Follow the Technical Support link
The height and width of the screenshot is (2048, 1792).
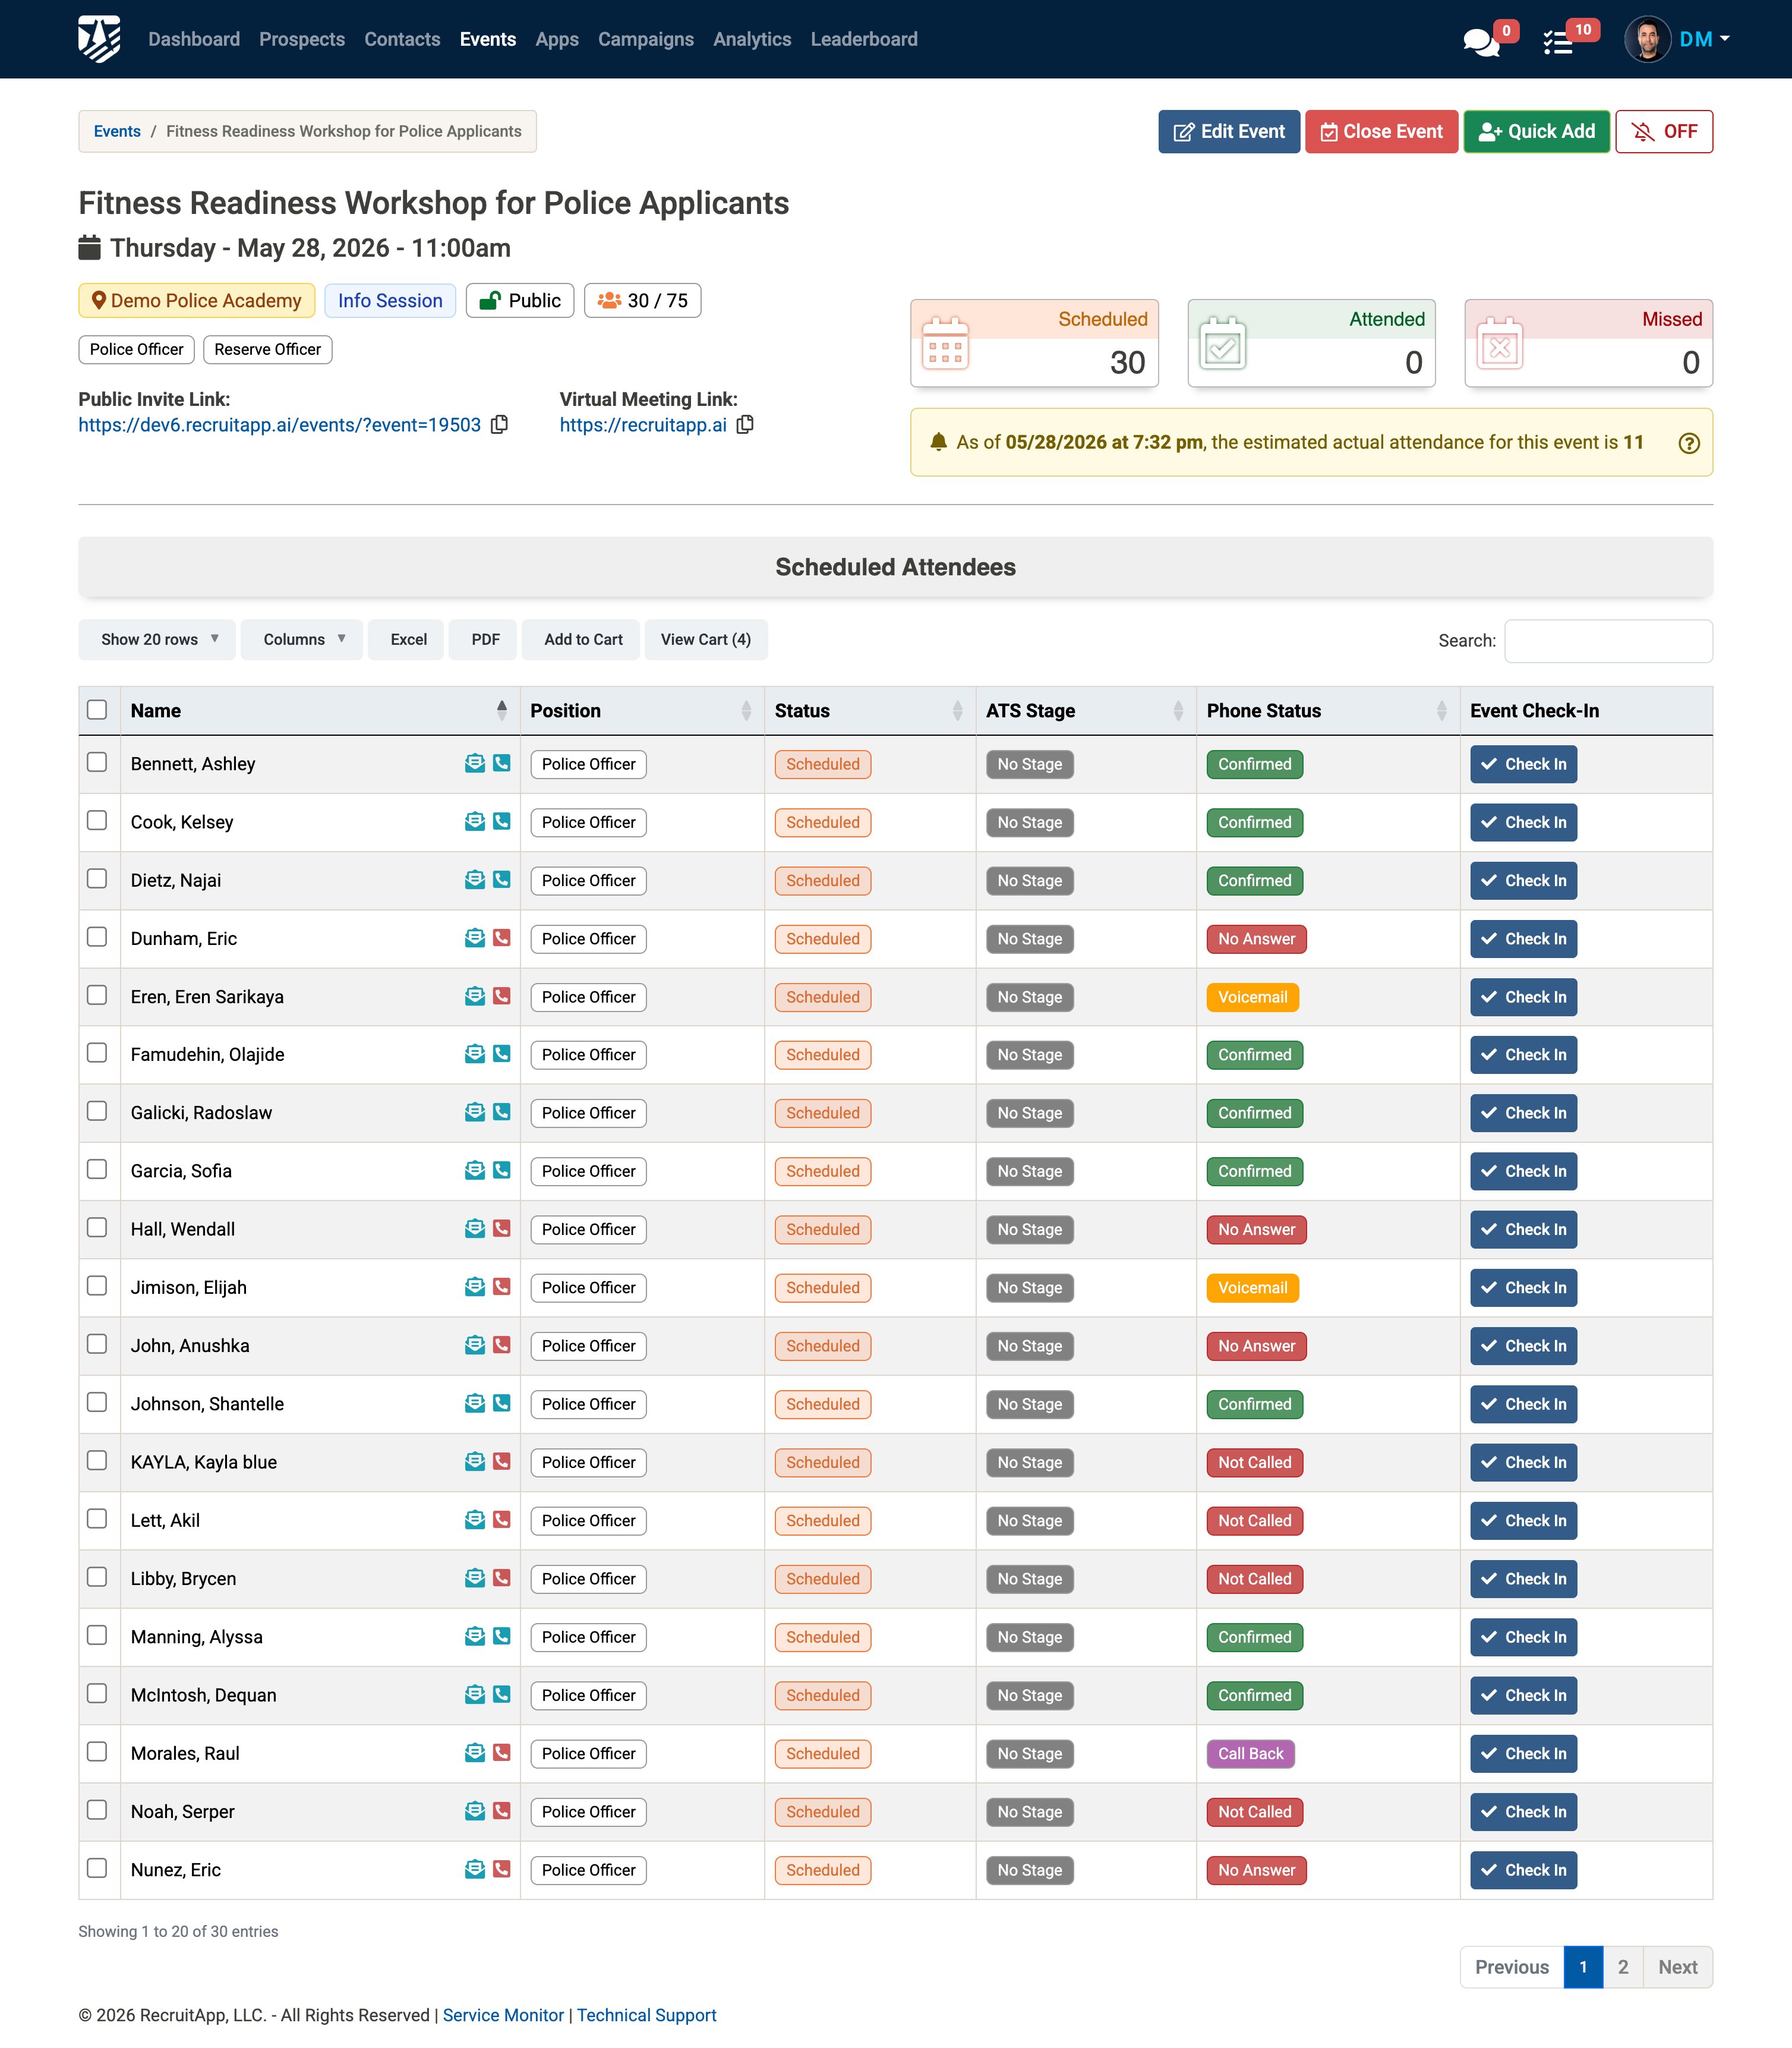click(646, 2015)
